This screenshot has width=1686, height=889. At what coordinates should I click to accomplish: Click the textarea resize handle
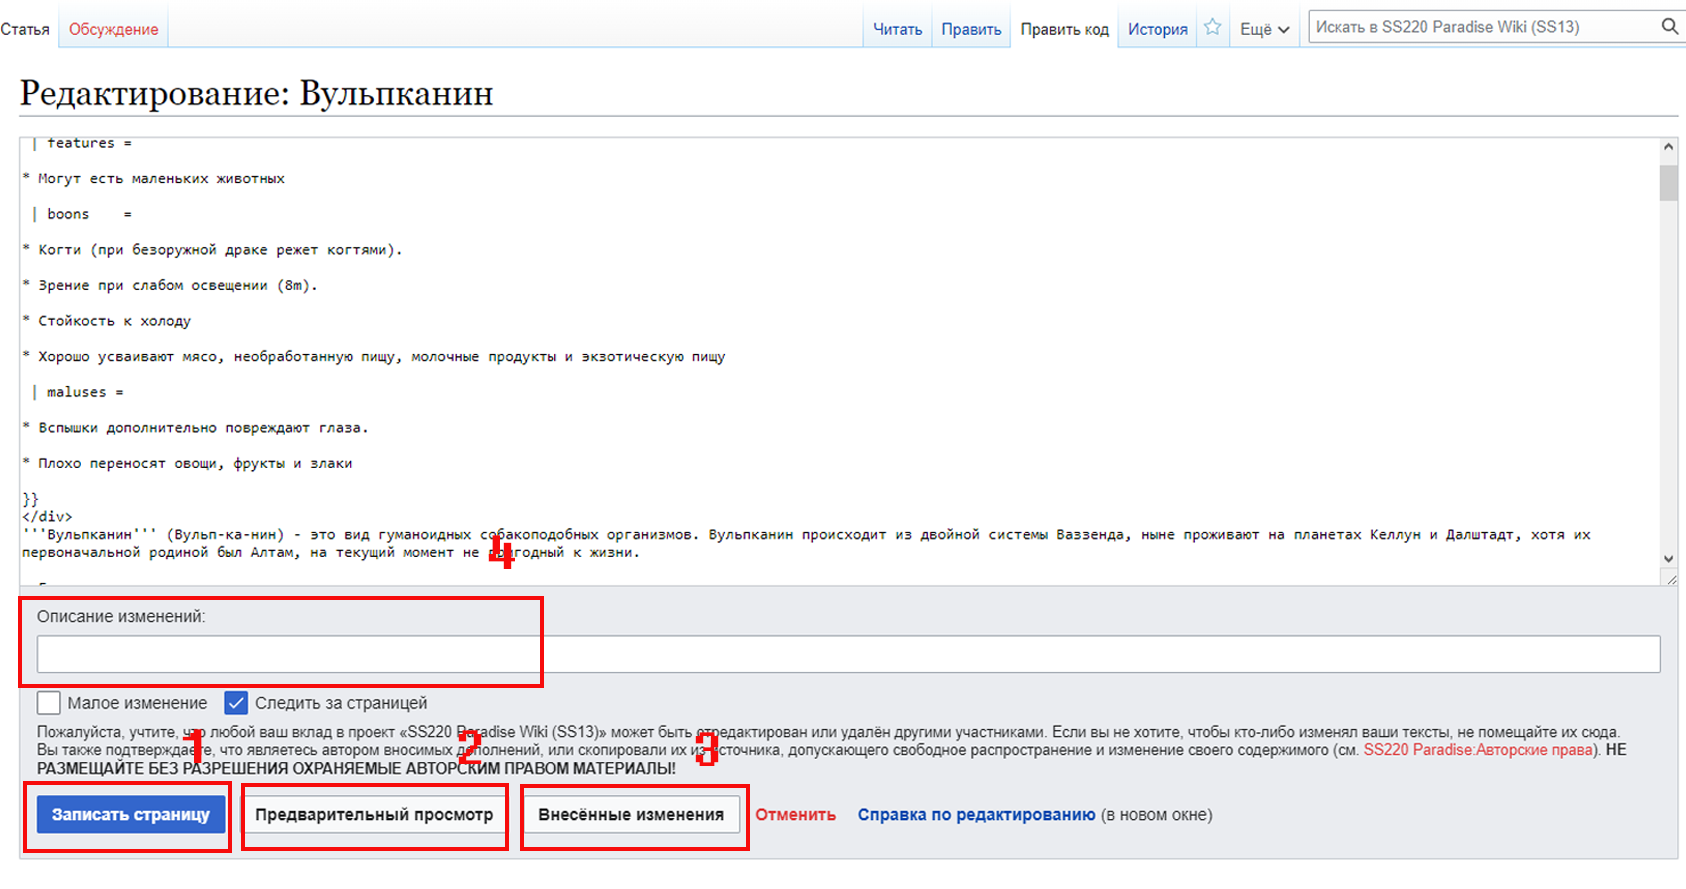pyautogui.click(x=1670, y=578)
